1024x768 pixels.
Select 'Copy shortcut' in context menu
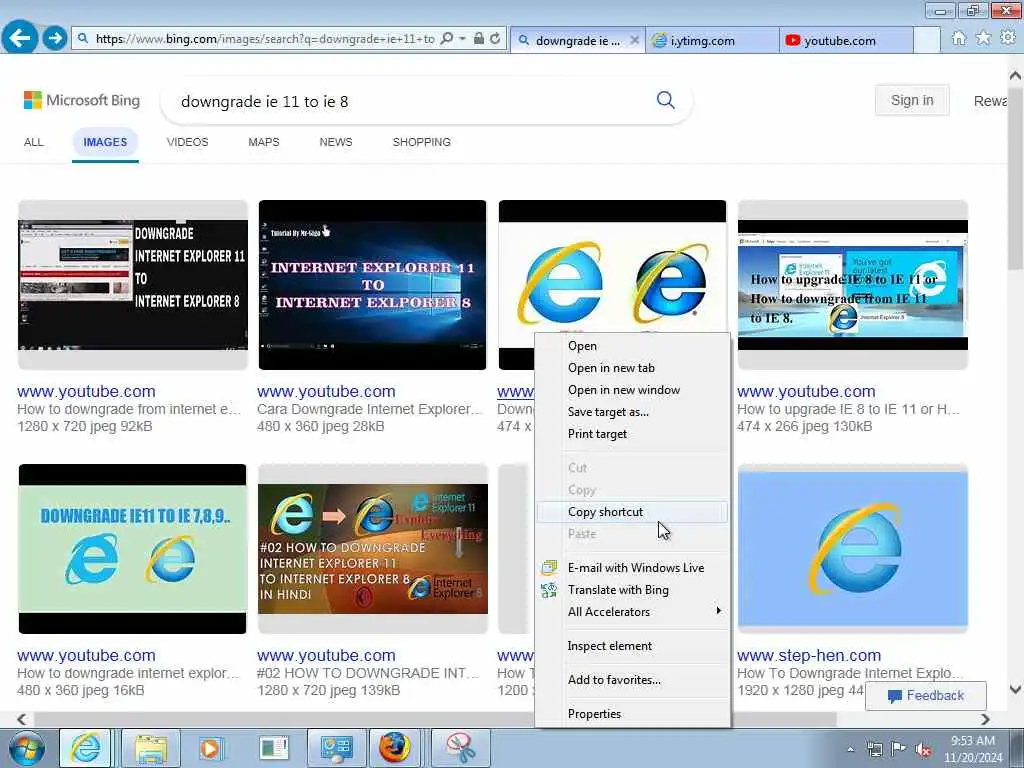(x=632, y=512)
